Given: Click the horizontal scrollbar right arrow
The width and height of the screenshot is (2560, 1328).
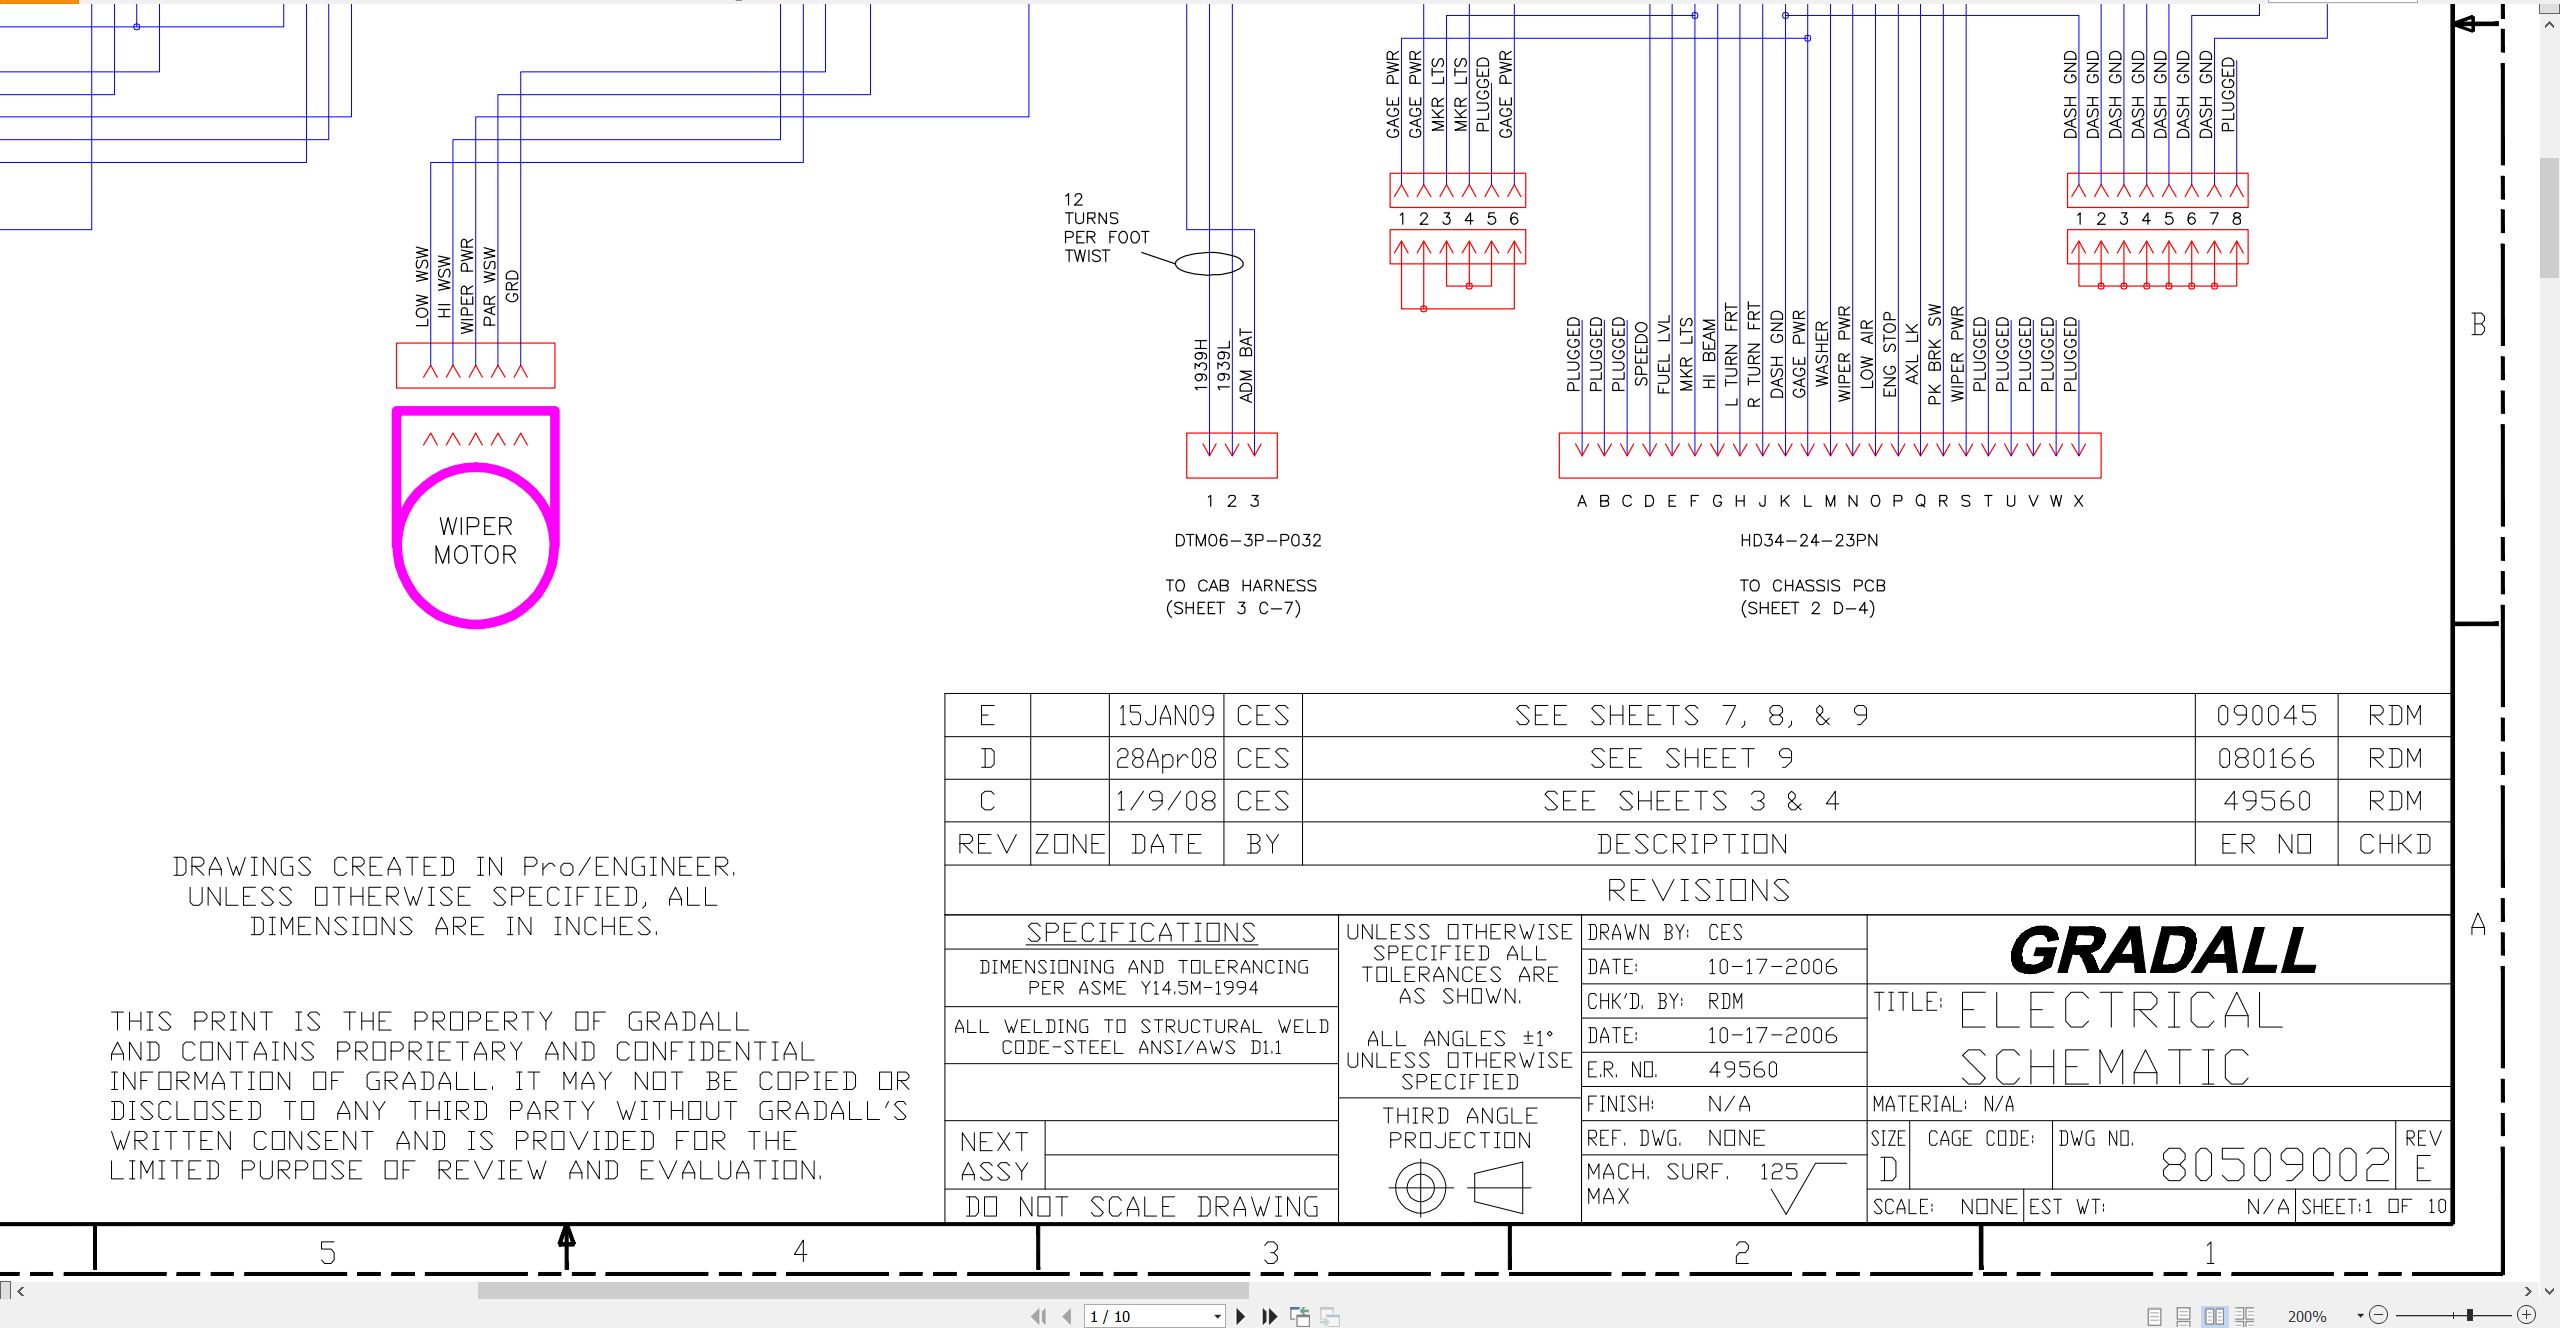Looking at the screenshot, I should point(2528,1291).
